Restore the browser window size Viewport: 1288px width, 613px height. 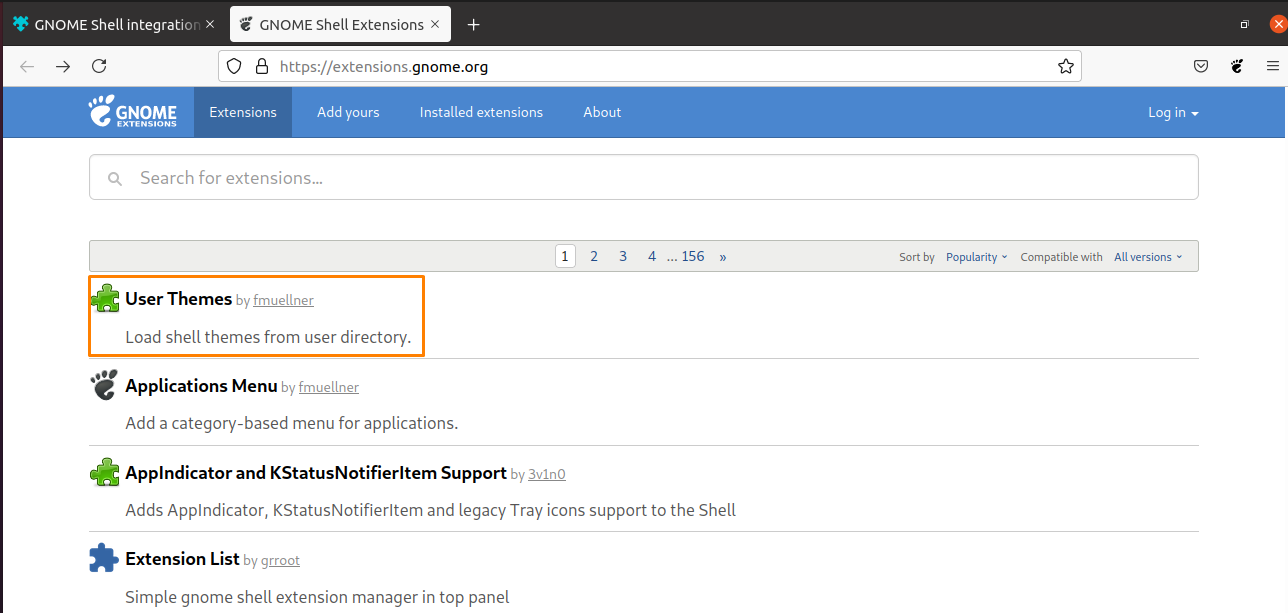pos(1244,24)
